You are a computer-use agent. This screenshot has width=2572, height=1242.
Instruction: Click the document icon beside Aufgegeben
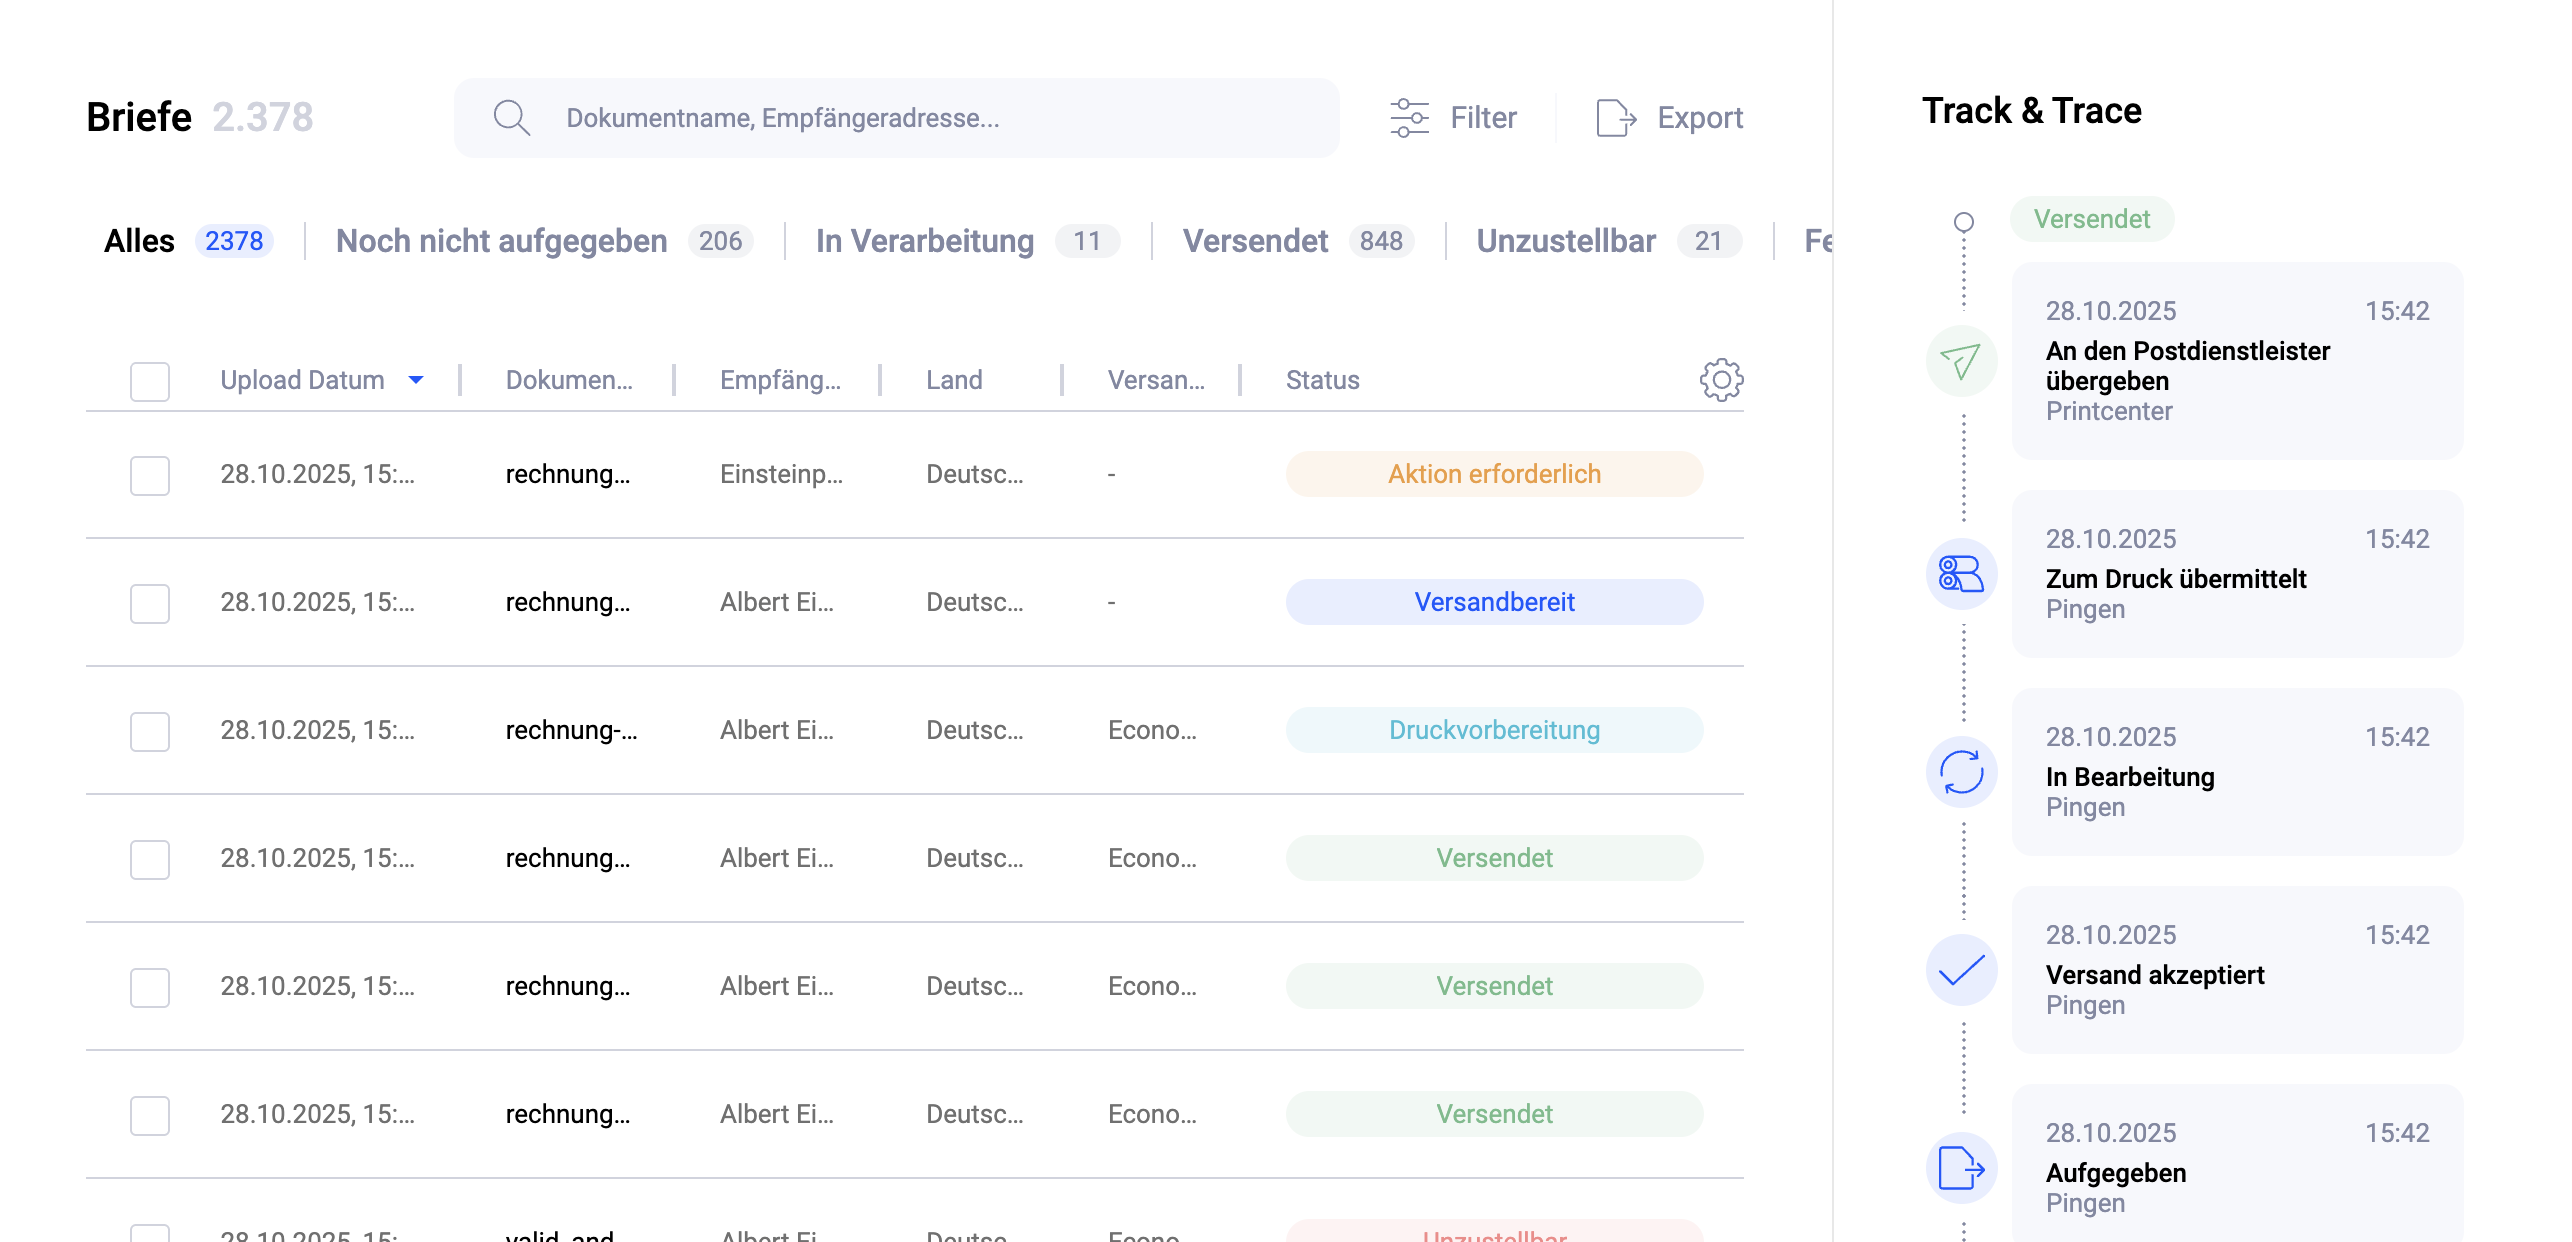(x=1960, y=1168)
